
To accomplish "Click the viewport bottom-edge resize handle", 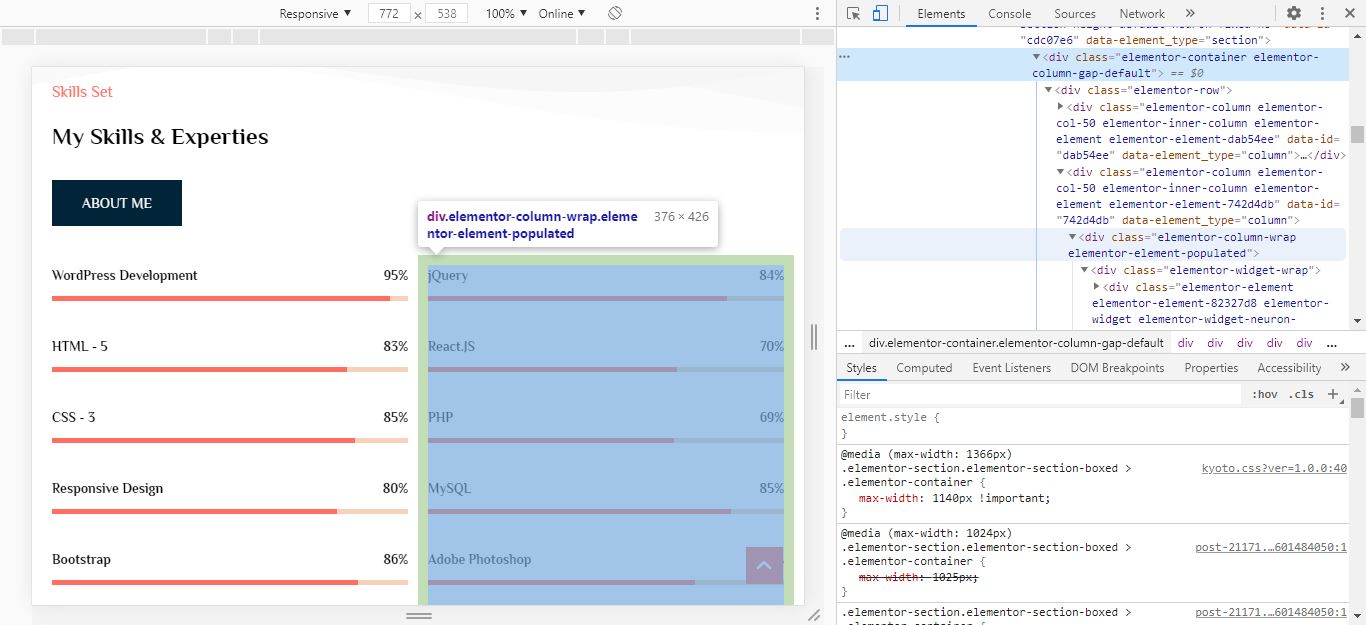I will click(418, 615).
